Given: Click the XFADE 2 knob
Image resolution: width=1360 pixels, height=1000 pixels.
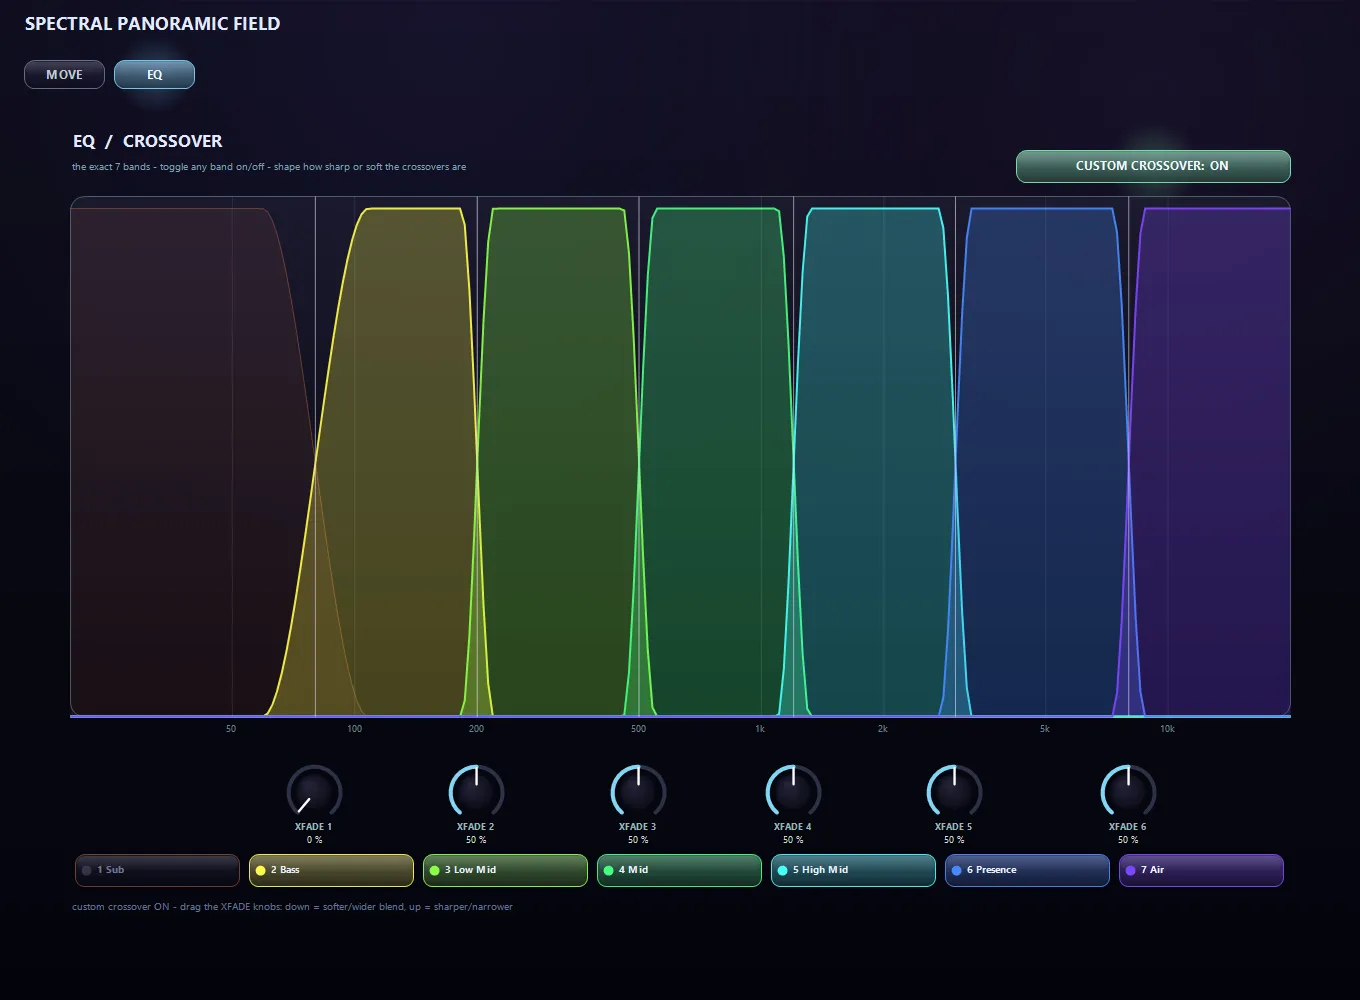Looking at the screenshot, I should click(476, 792).
